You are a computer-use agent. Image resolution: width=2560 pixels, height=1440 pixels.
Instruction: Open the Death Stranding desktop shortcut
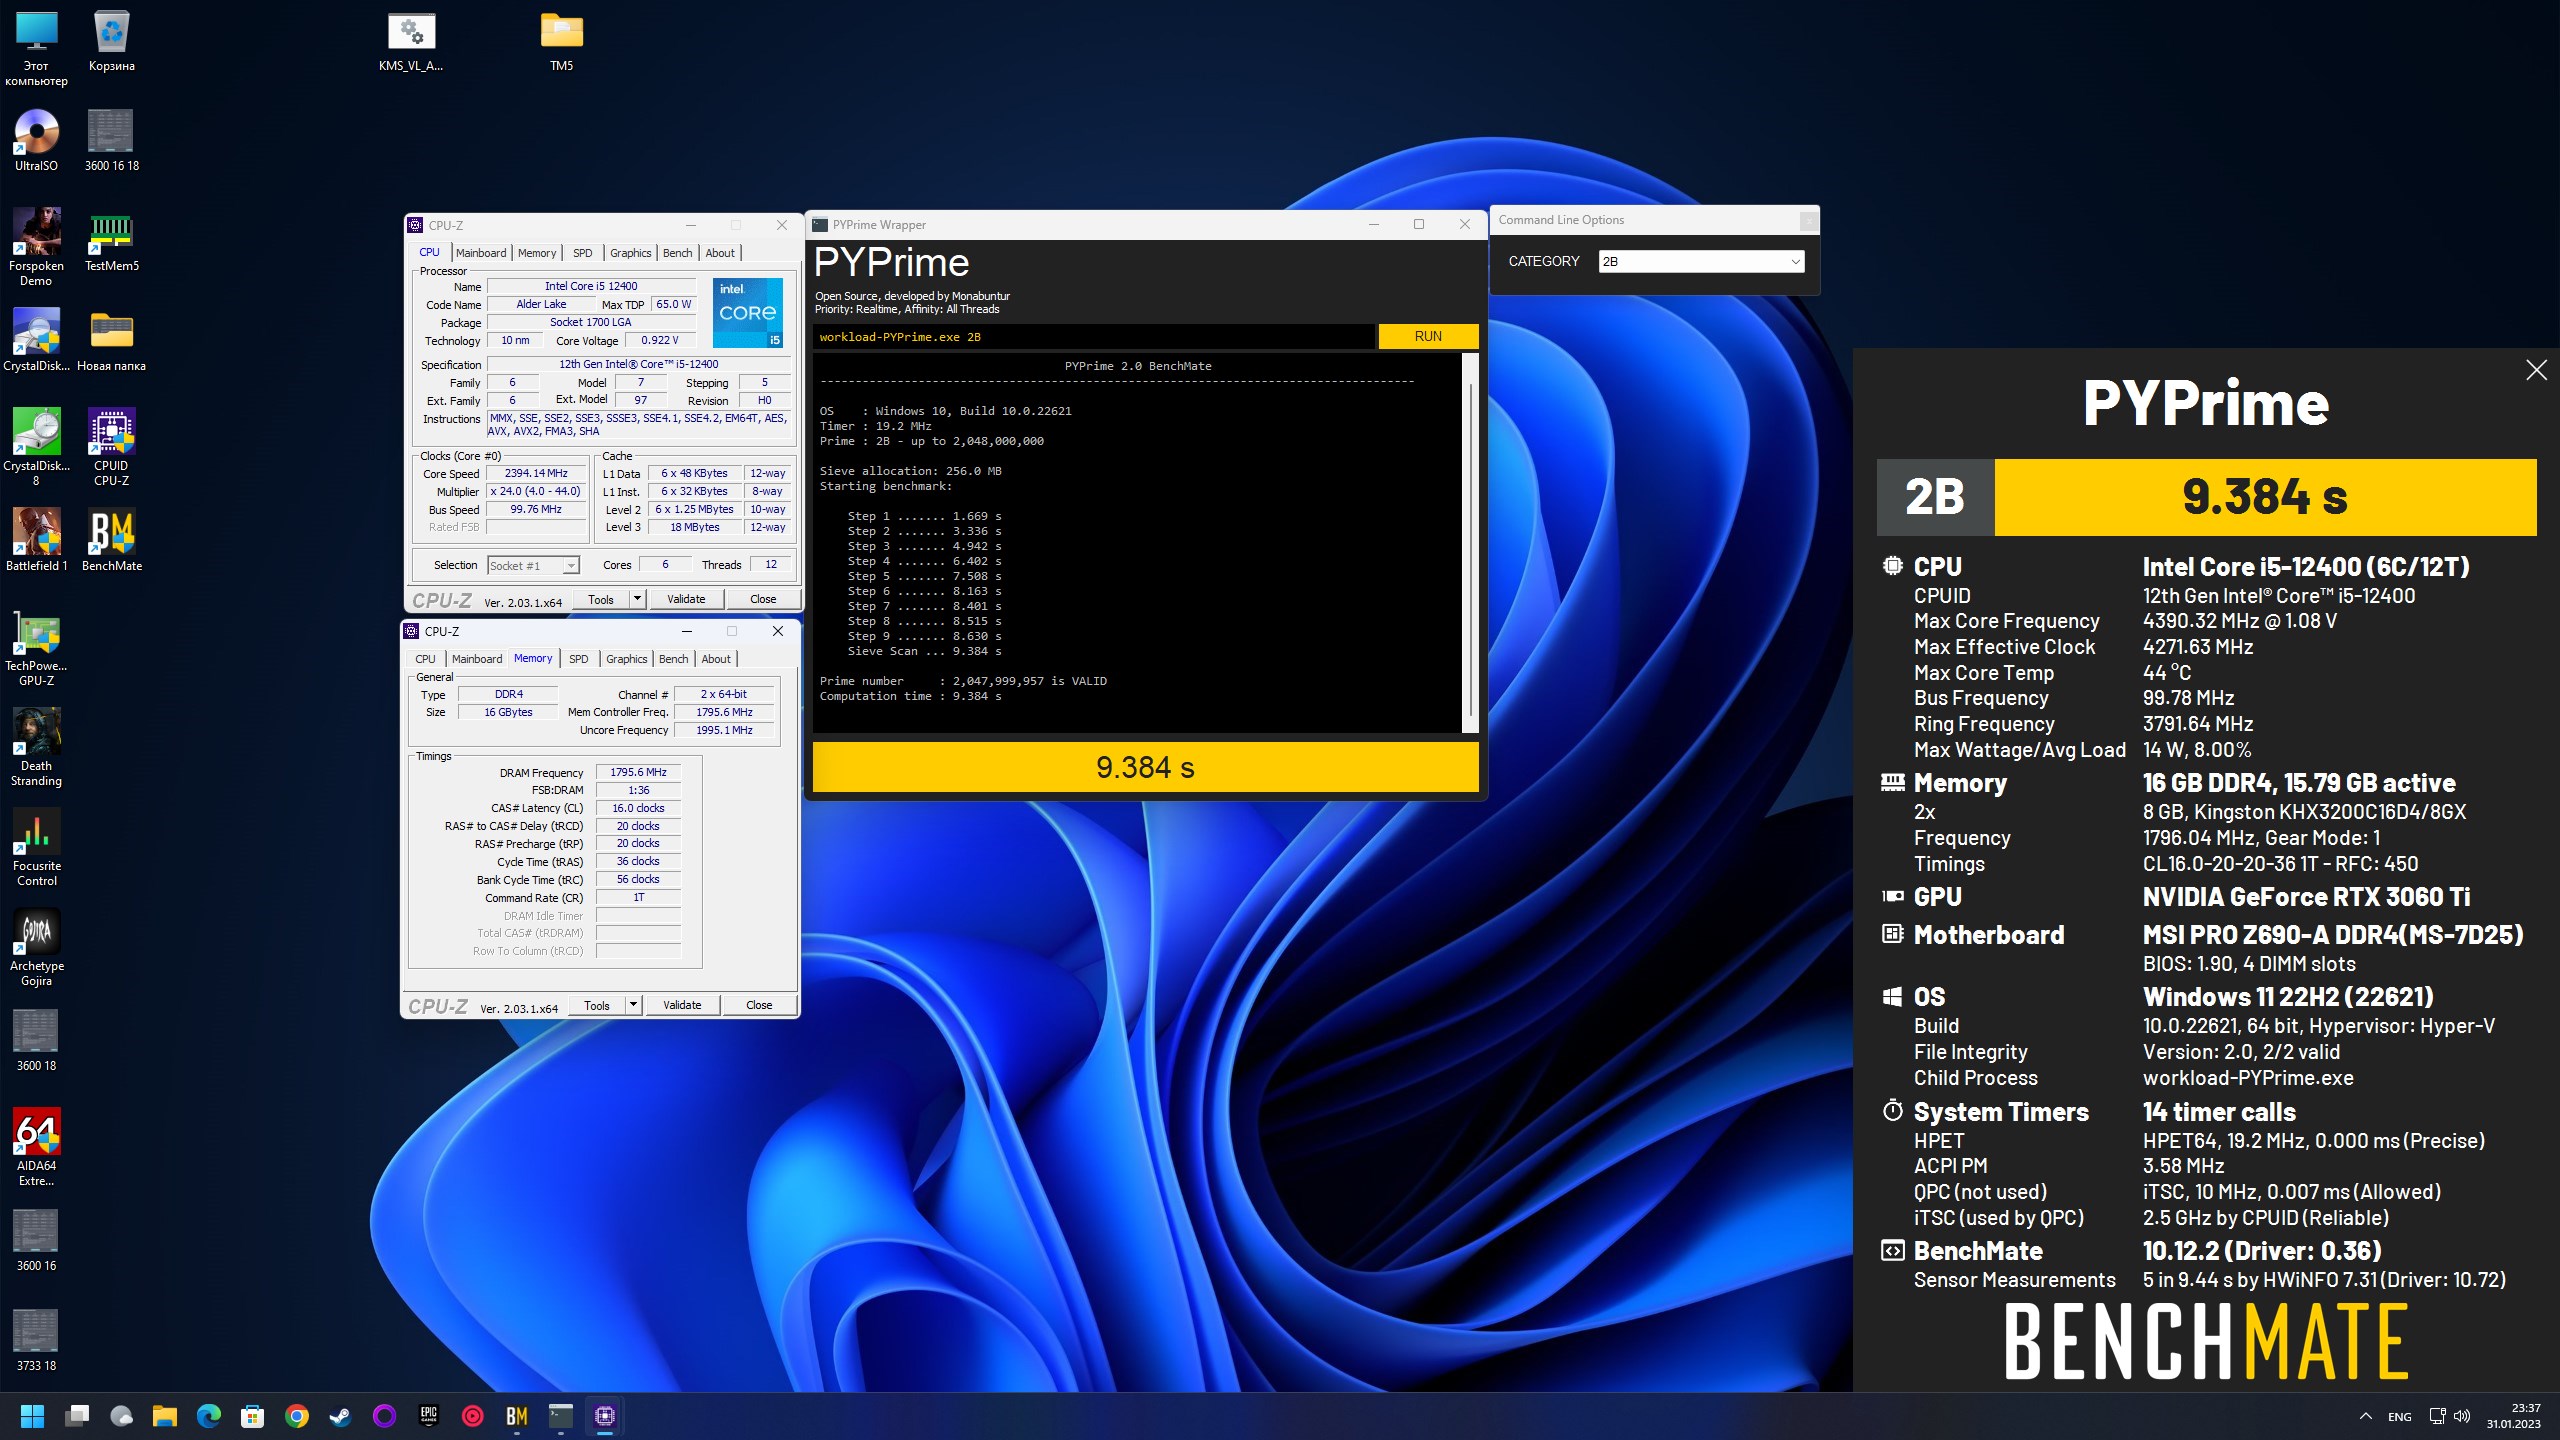coord(36,747)
